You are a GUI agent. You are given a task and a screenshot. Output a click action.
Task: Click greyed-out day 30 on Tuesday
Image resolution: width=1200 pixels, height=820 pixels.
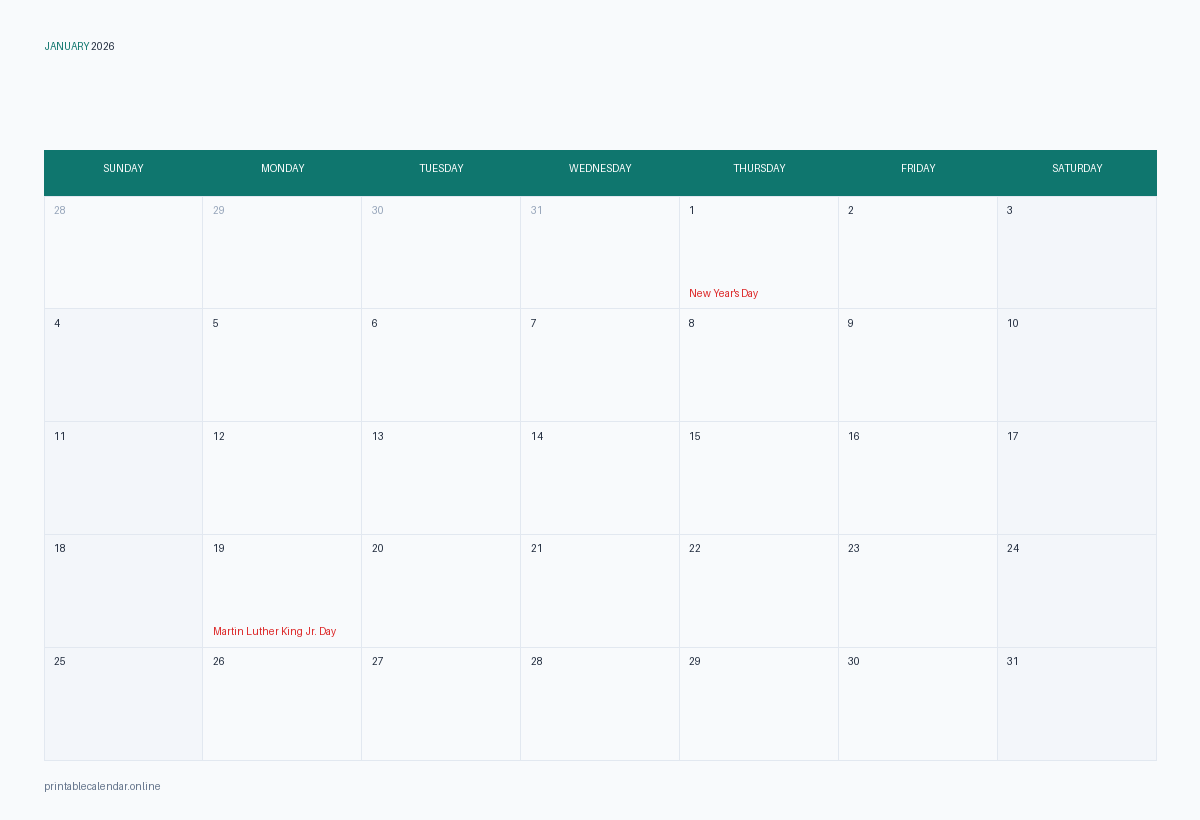tap(378, 210)
